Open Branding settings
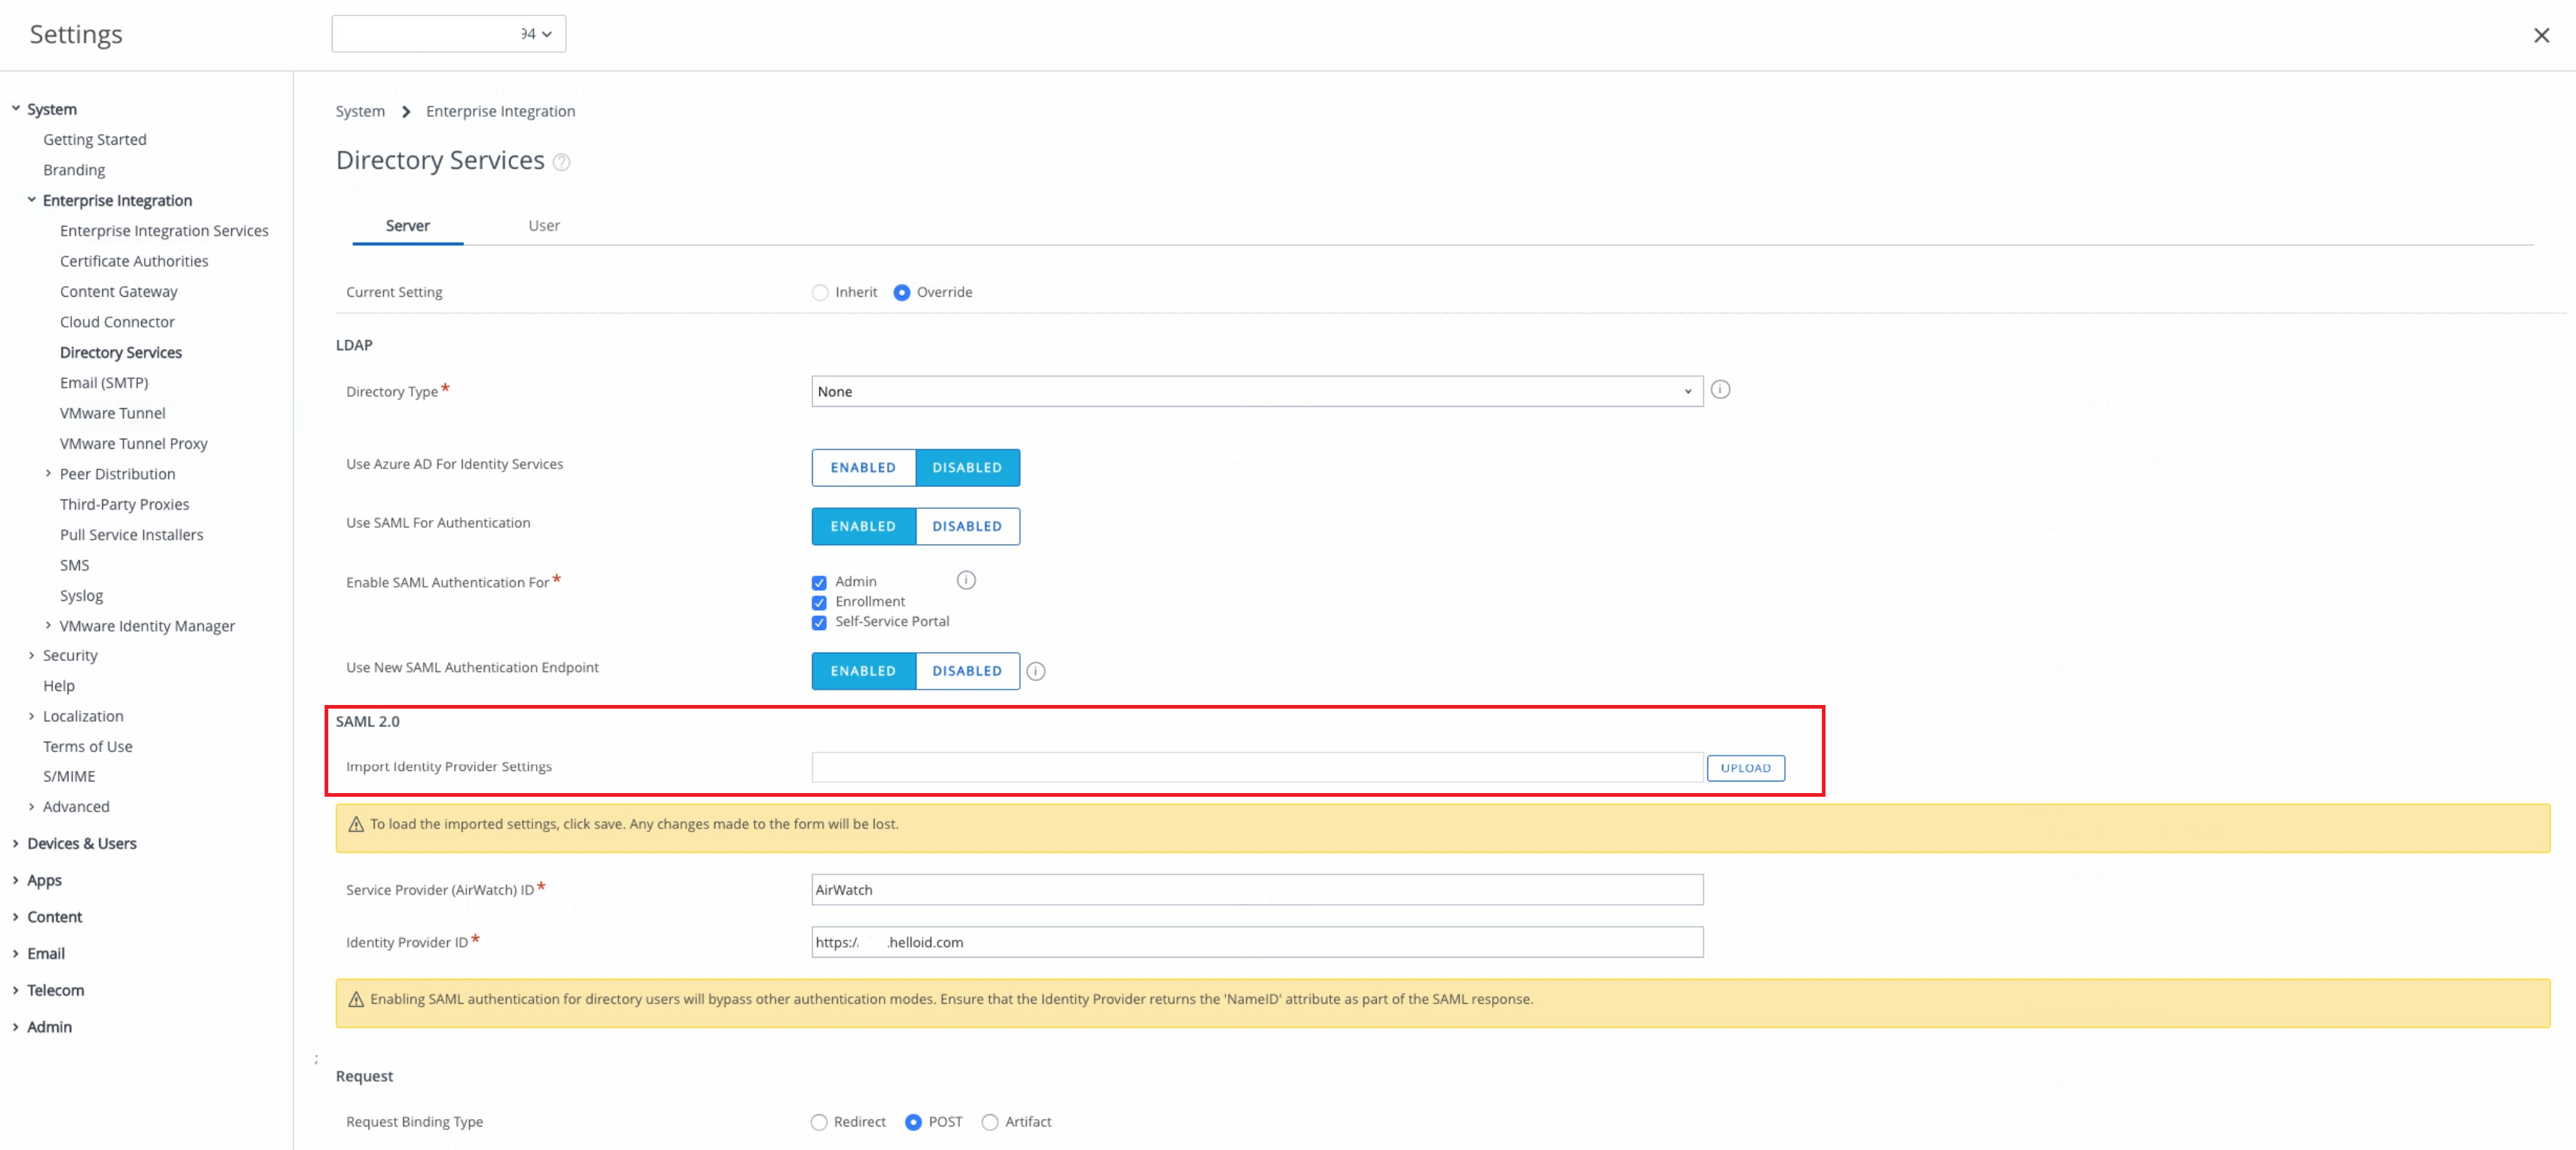2576x1150 pixels. pyautogui.click(x=74, y=170)
